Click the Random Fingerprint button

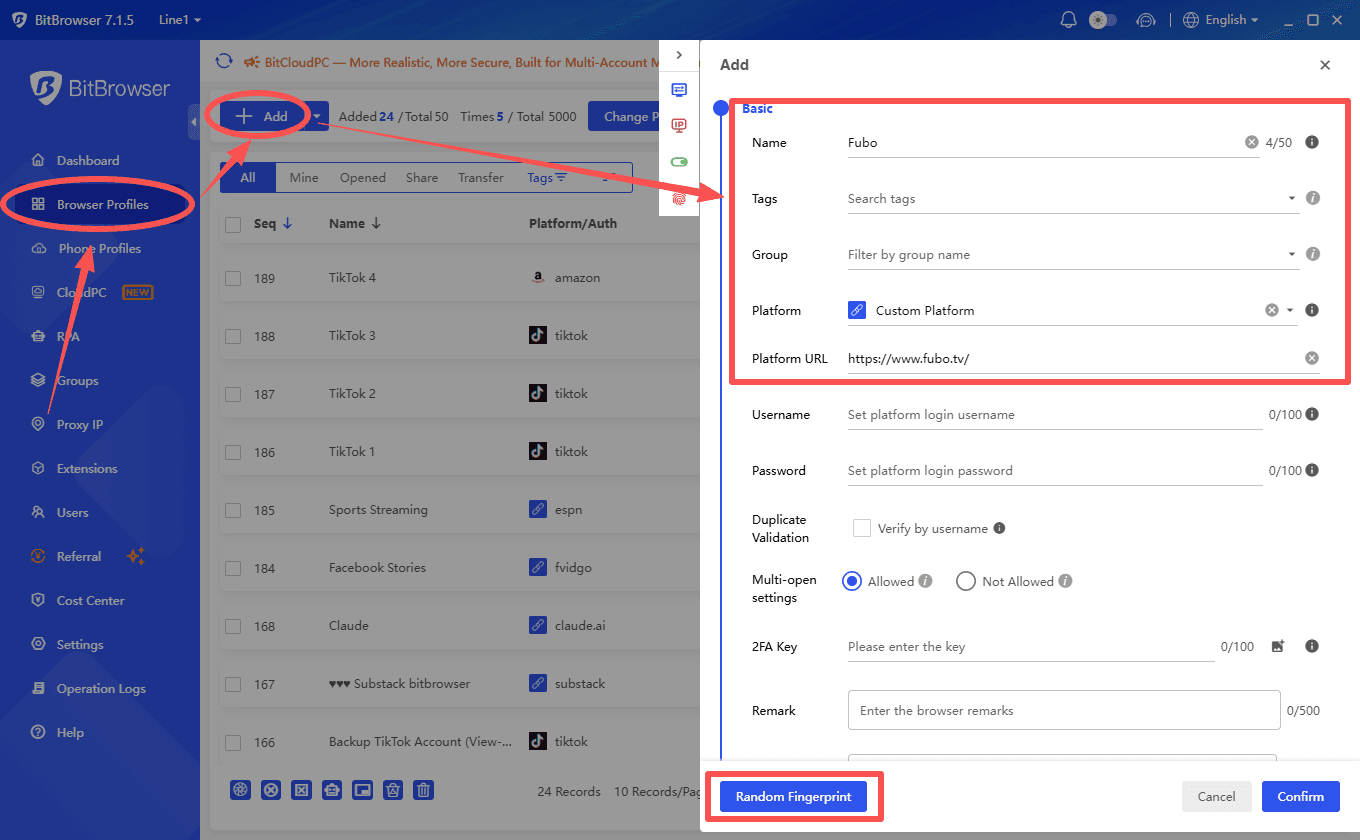pyautogui.click(x=795, y=797)
